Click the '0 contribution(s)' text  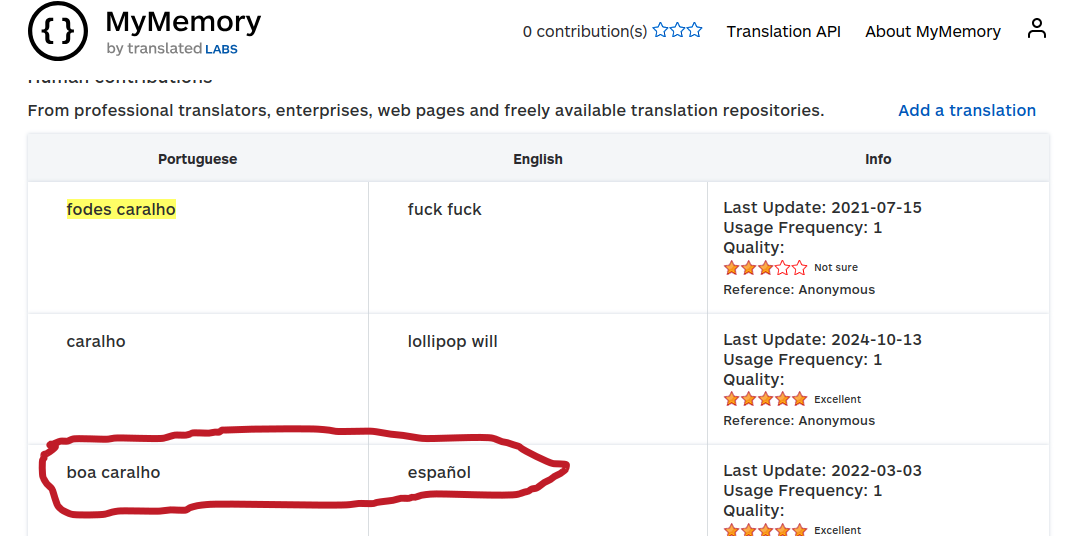(x=584, y=31)
